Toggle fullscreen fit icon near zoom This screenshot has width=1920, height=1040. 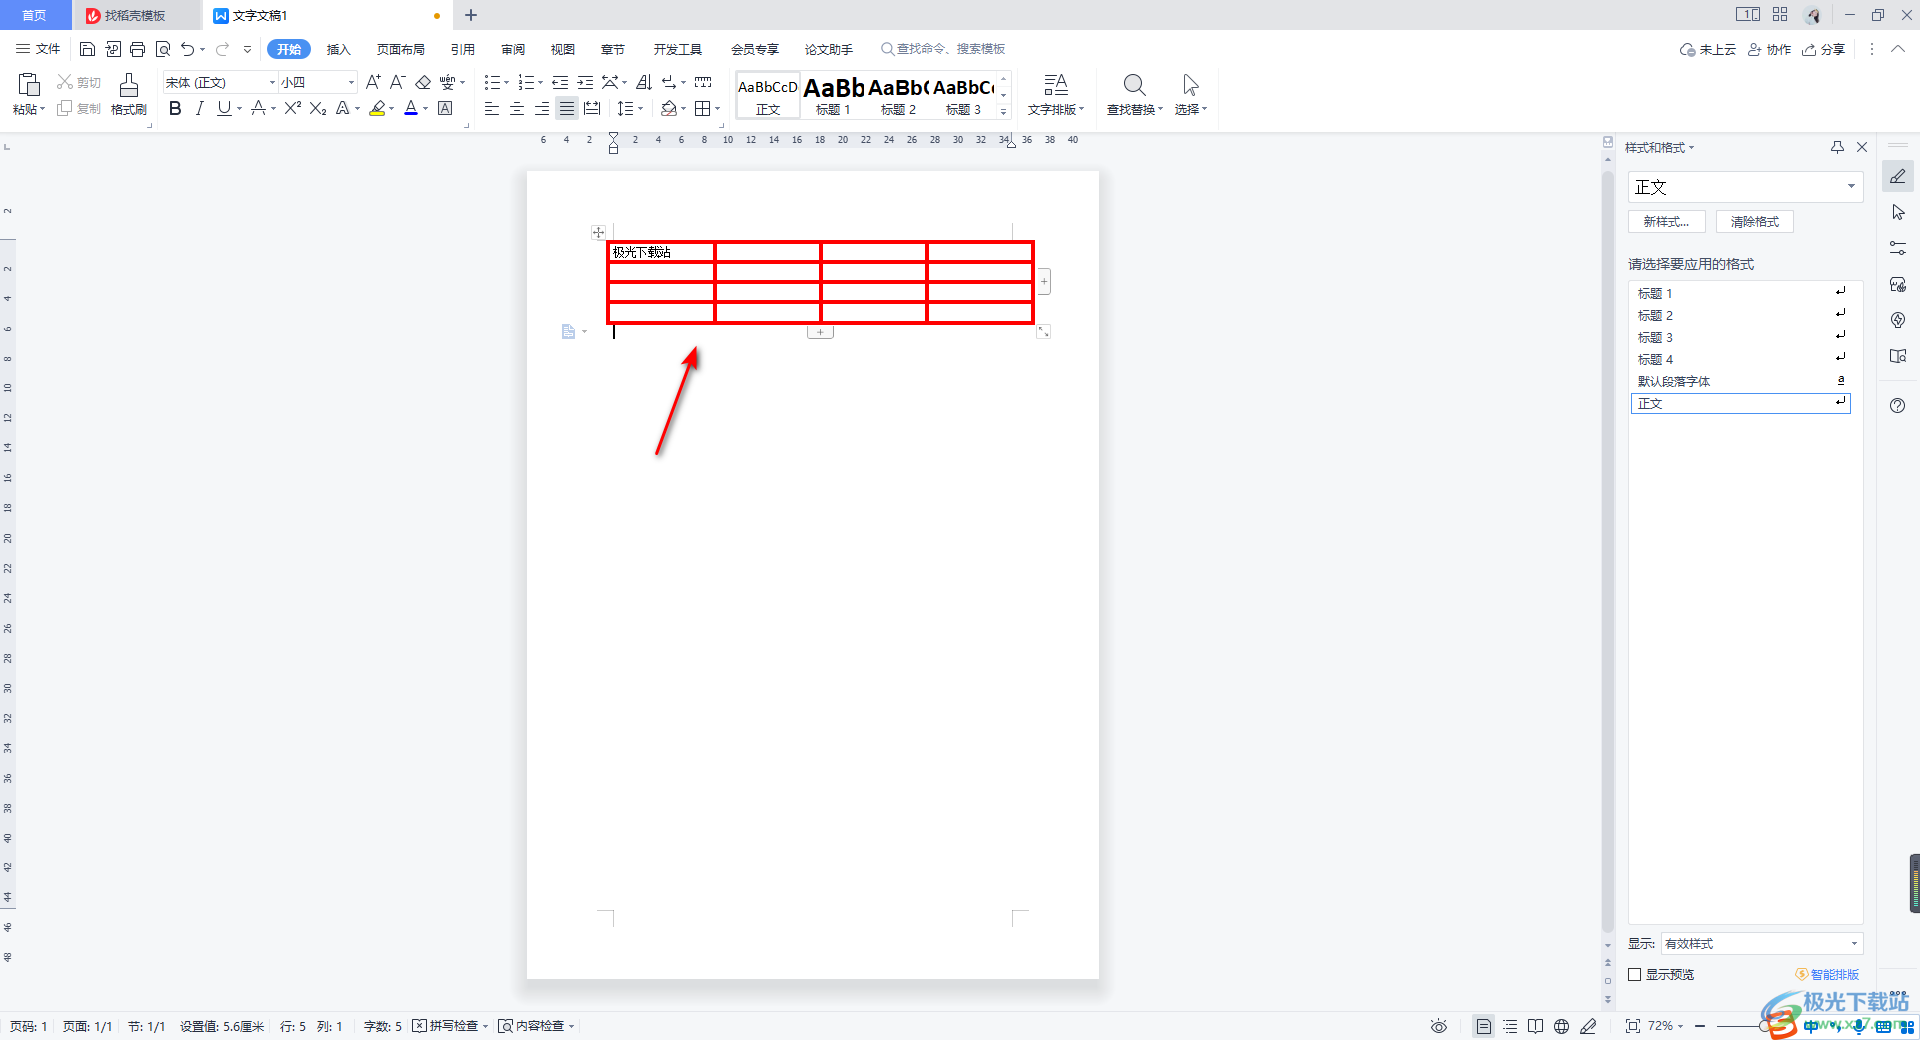(x=1632, y=1026)
